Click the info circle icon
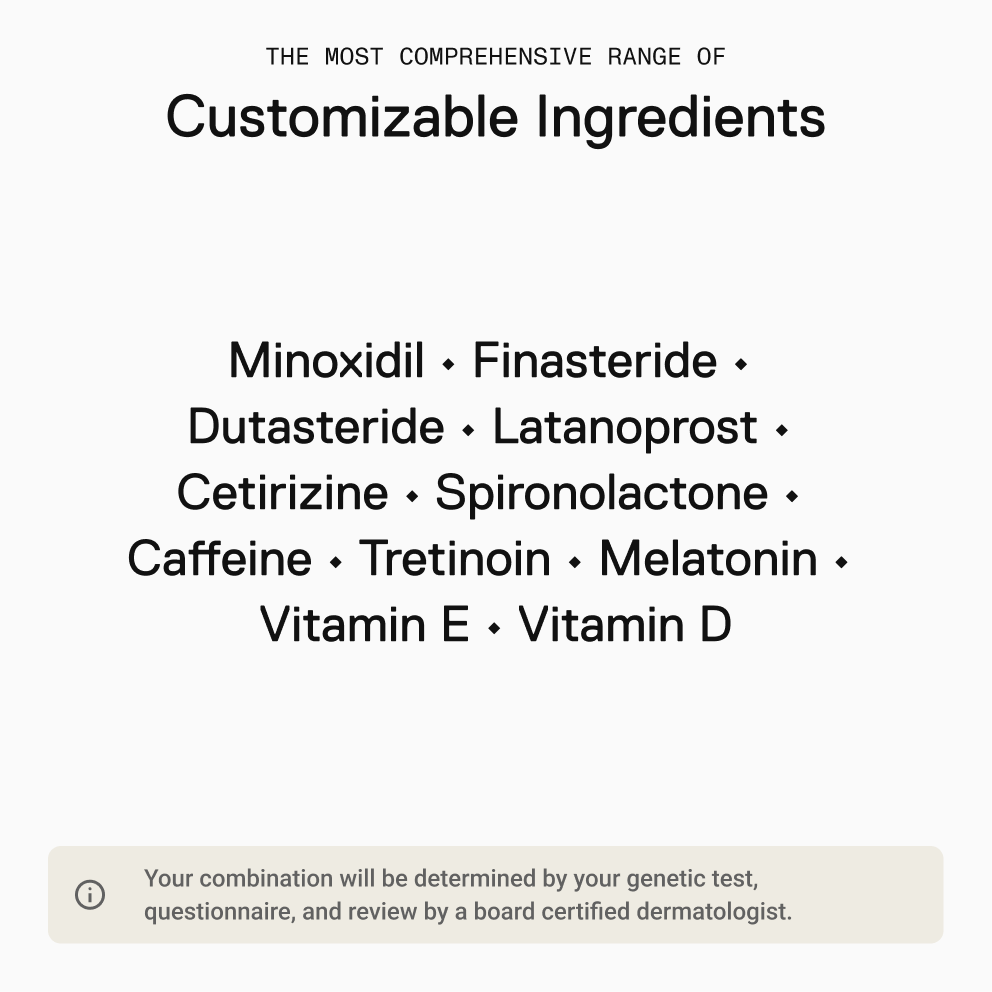The height and width of the screenshot is (992, 992). click(x=90, y=895)
